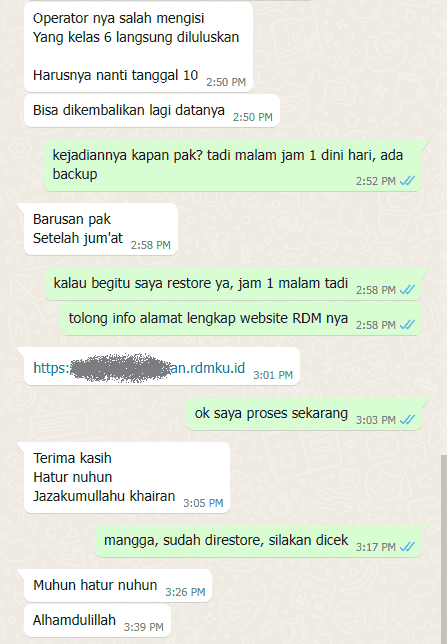Click the 'Terima kasih Hatur nuhun' message bubble

click(127, 477)
